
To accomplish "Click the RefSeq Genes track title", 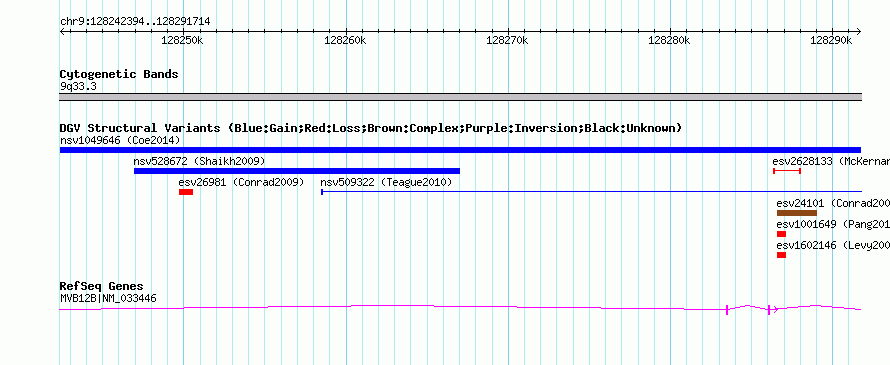I will [102, 286].
